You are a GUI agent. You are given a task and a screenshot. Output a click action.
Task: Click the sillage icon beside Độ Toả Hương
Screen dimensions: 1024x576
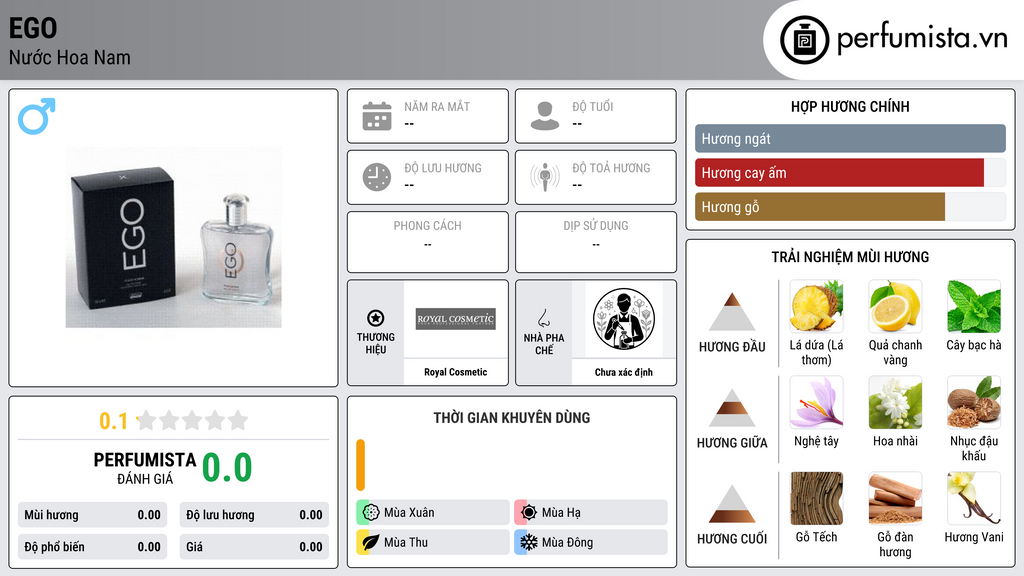[545, 177]
